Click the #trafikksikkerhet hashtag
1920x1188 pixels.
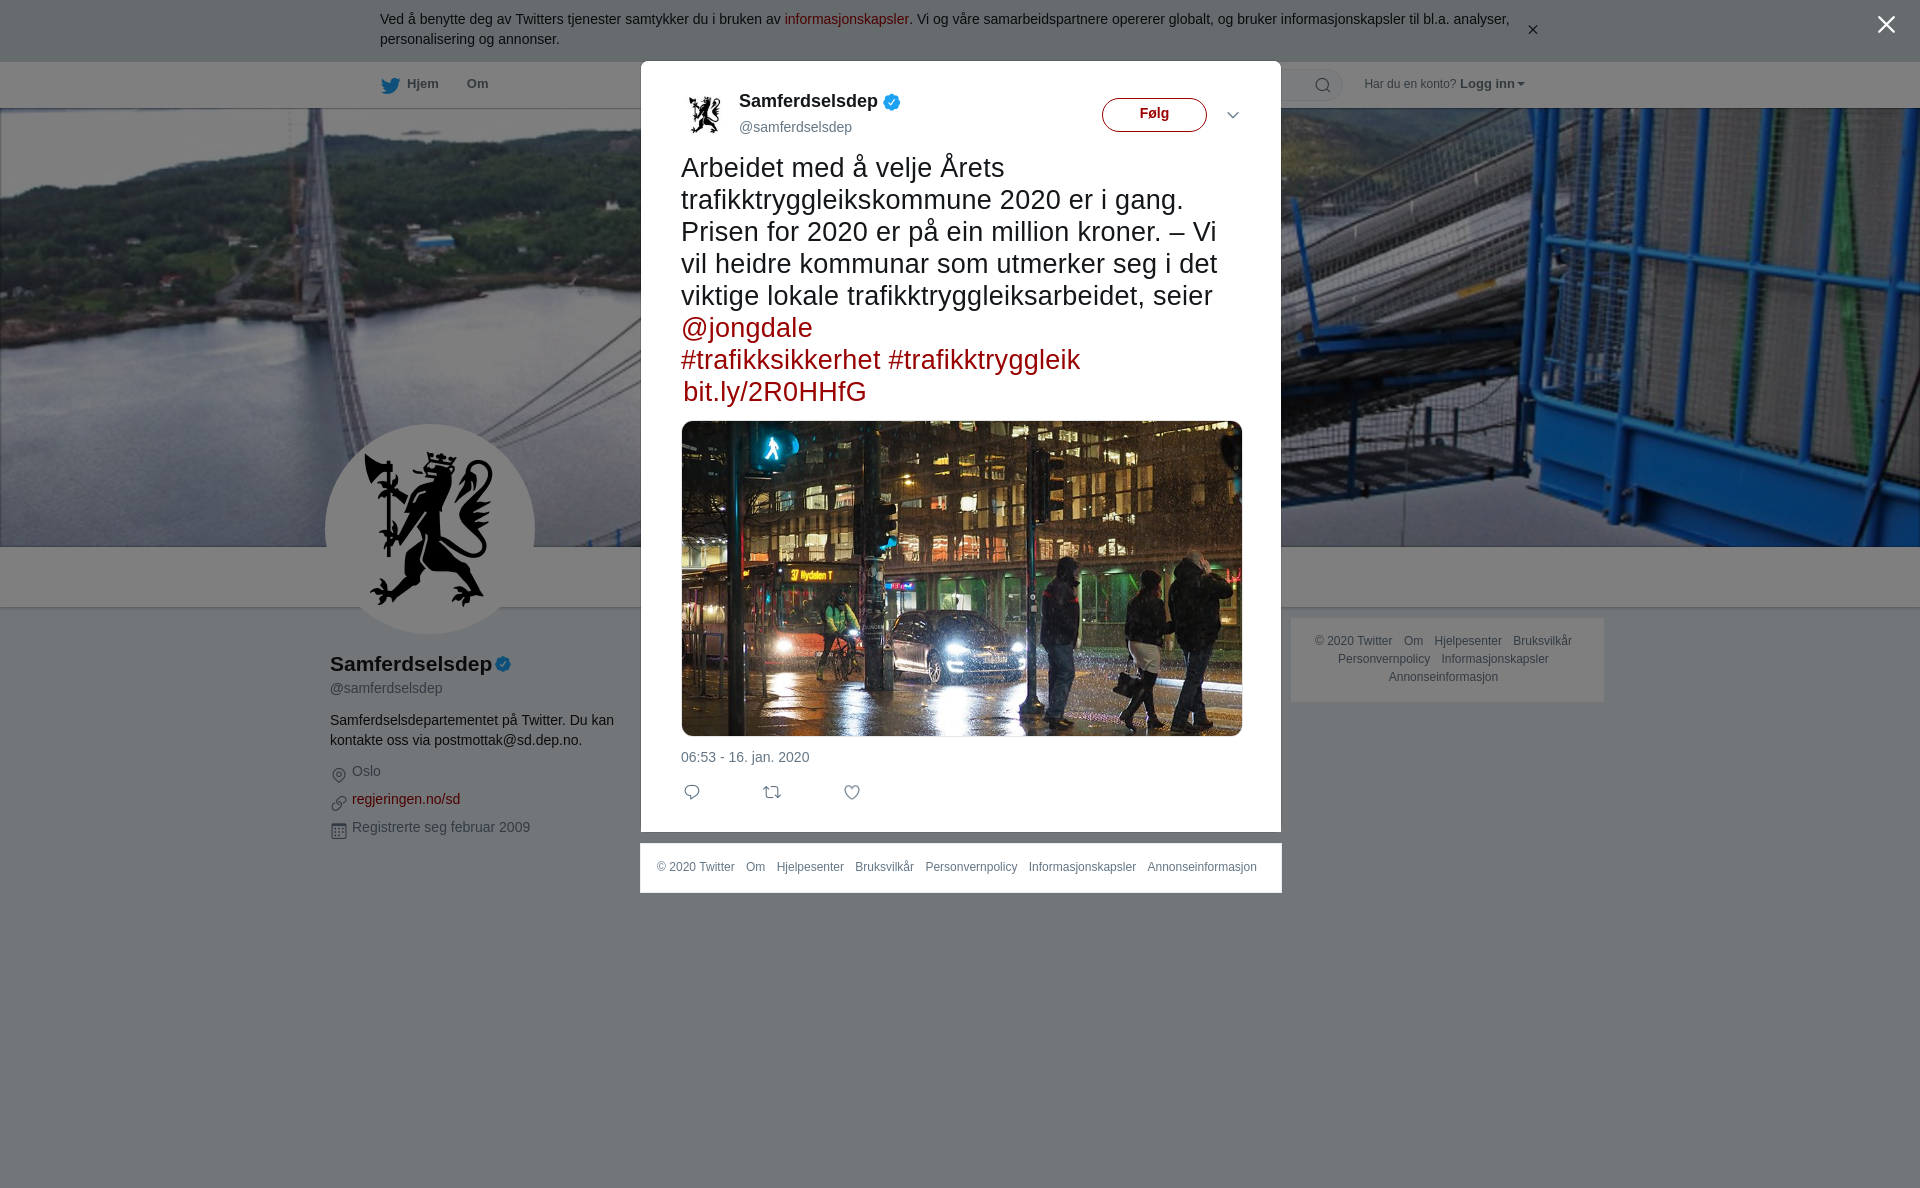[781, 360]
